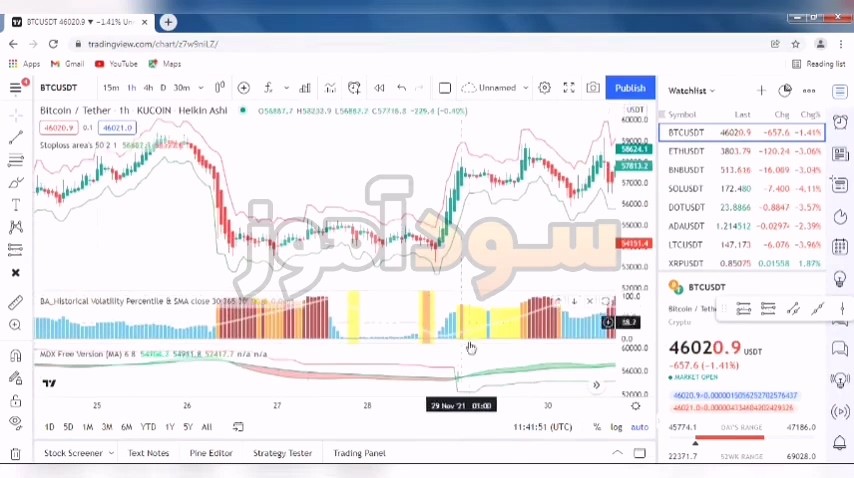Create an alert from toolbar
Screen dimensions: 854x478
pos(354,88)
